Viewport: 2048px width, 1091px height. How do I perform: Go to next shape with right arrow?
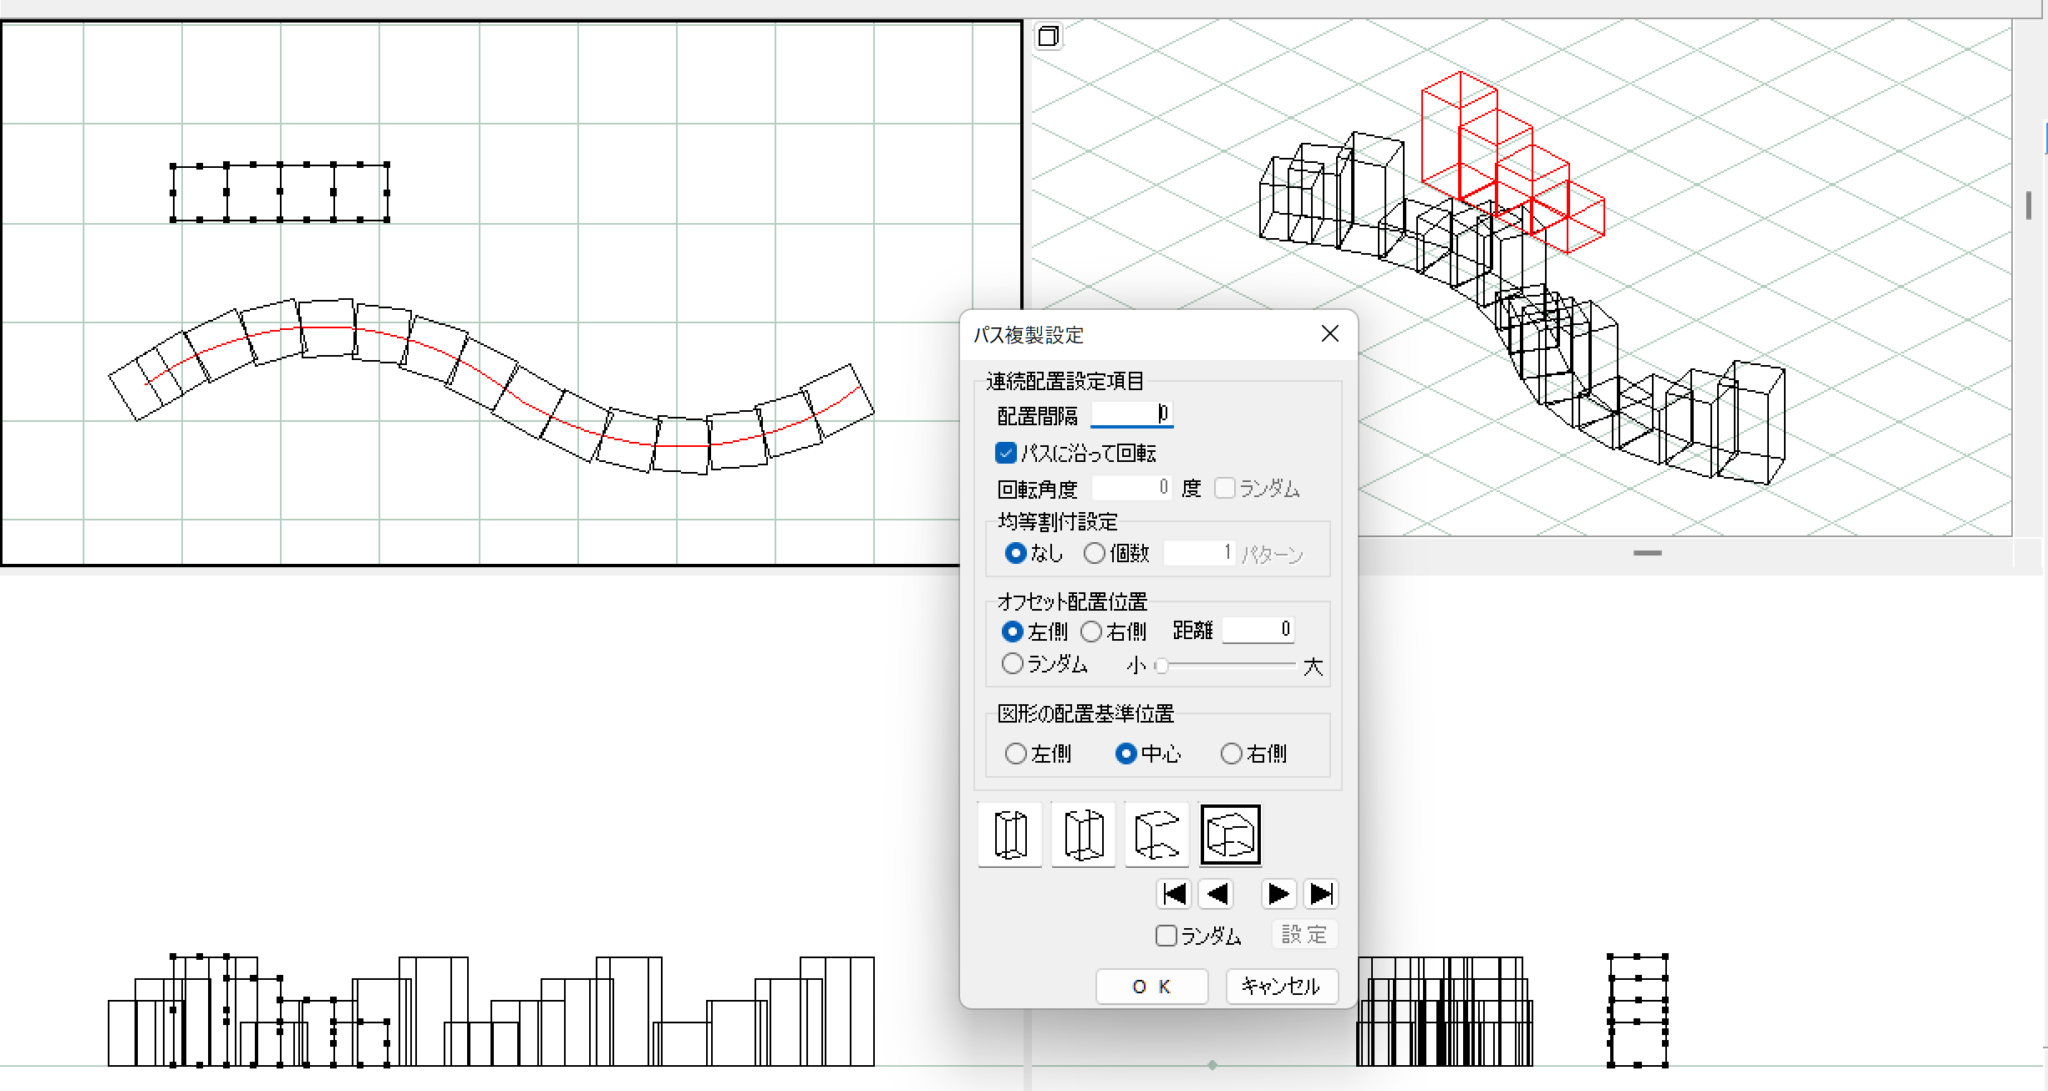pyautogui.click(x=1277, y=893)
